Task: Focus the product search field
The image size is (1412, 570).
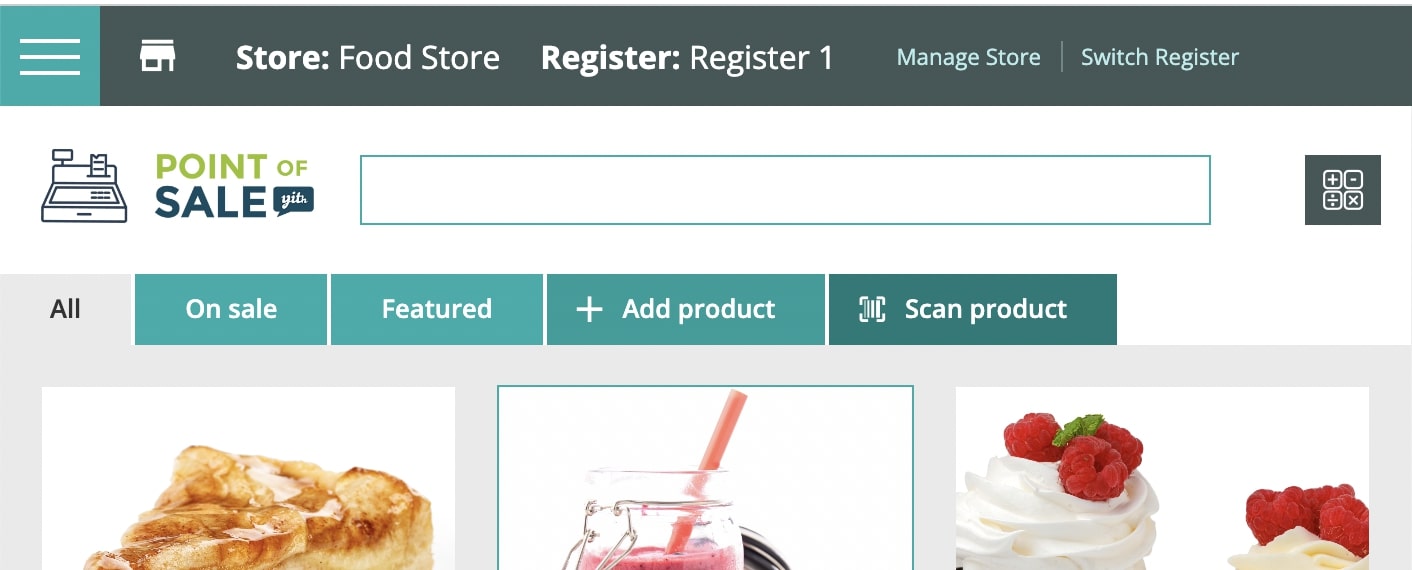Action: pyautogui.click(x=785, y=190)
